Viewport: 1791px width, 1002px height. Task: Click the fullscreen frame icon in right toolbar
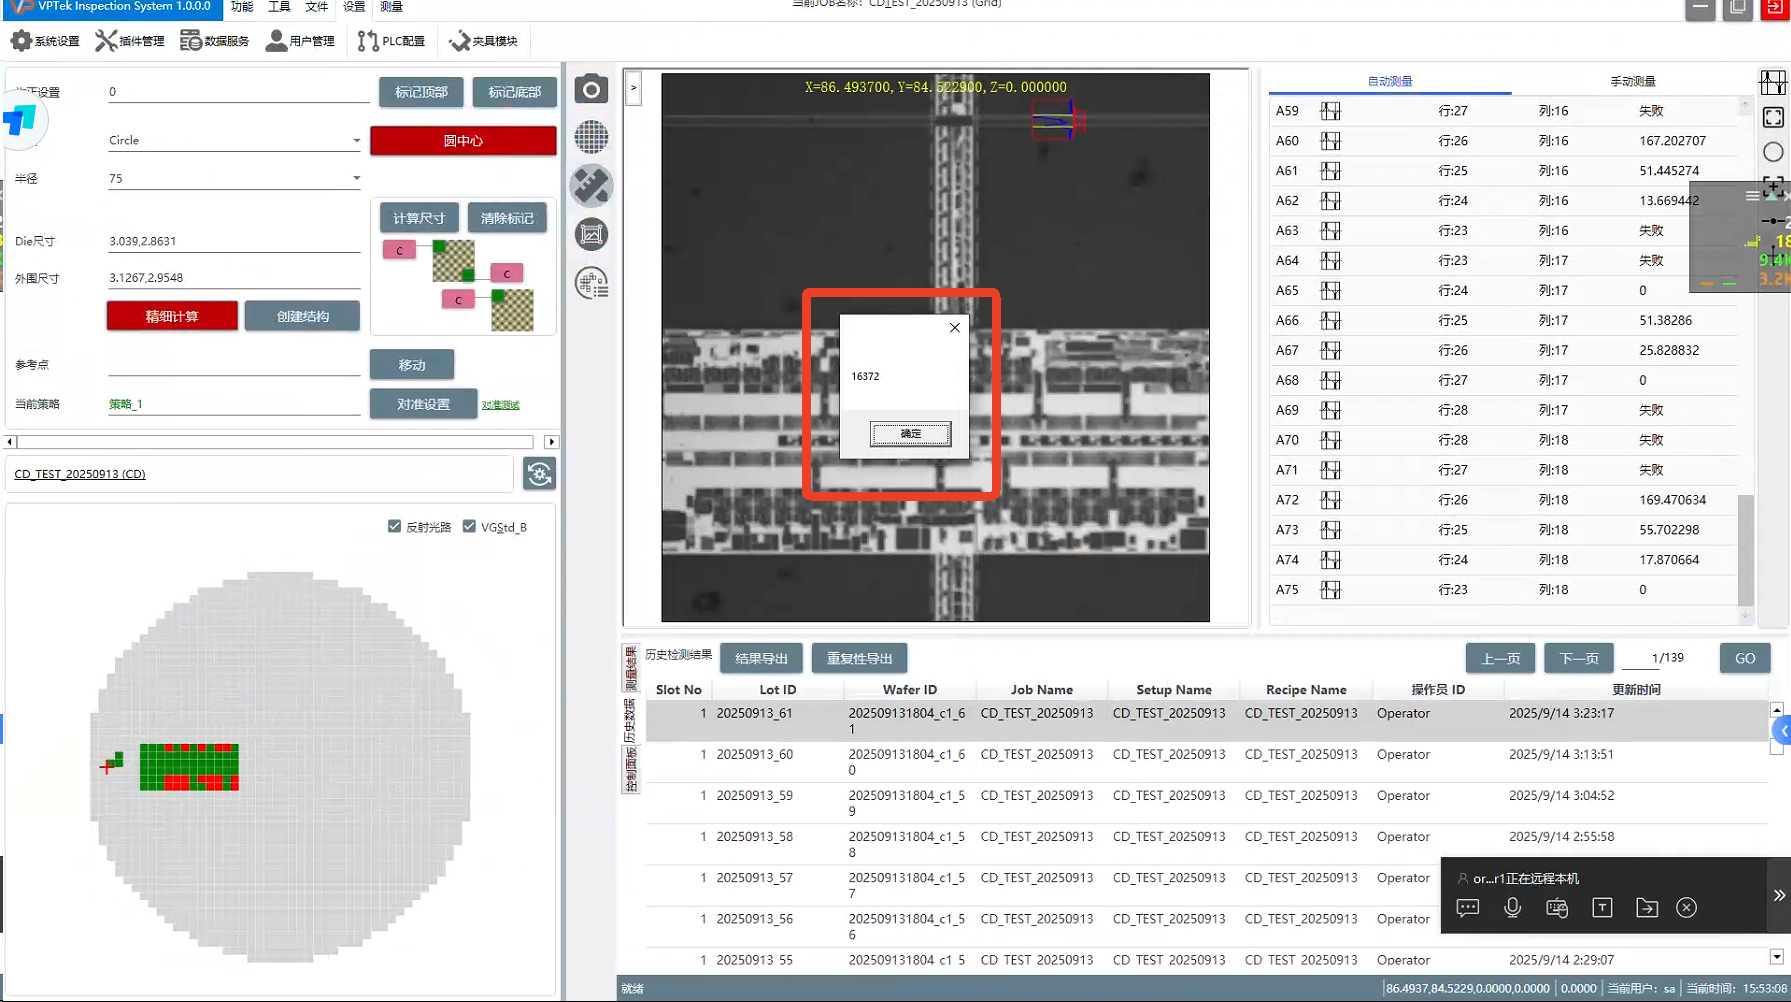[1772, 118]
